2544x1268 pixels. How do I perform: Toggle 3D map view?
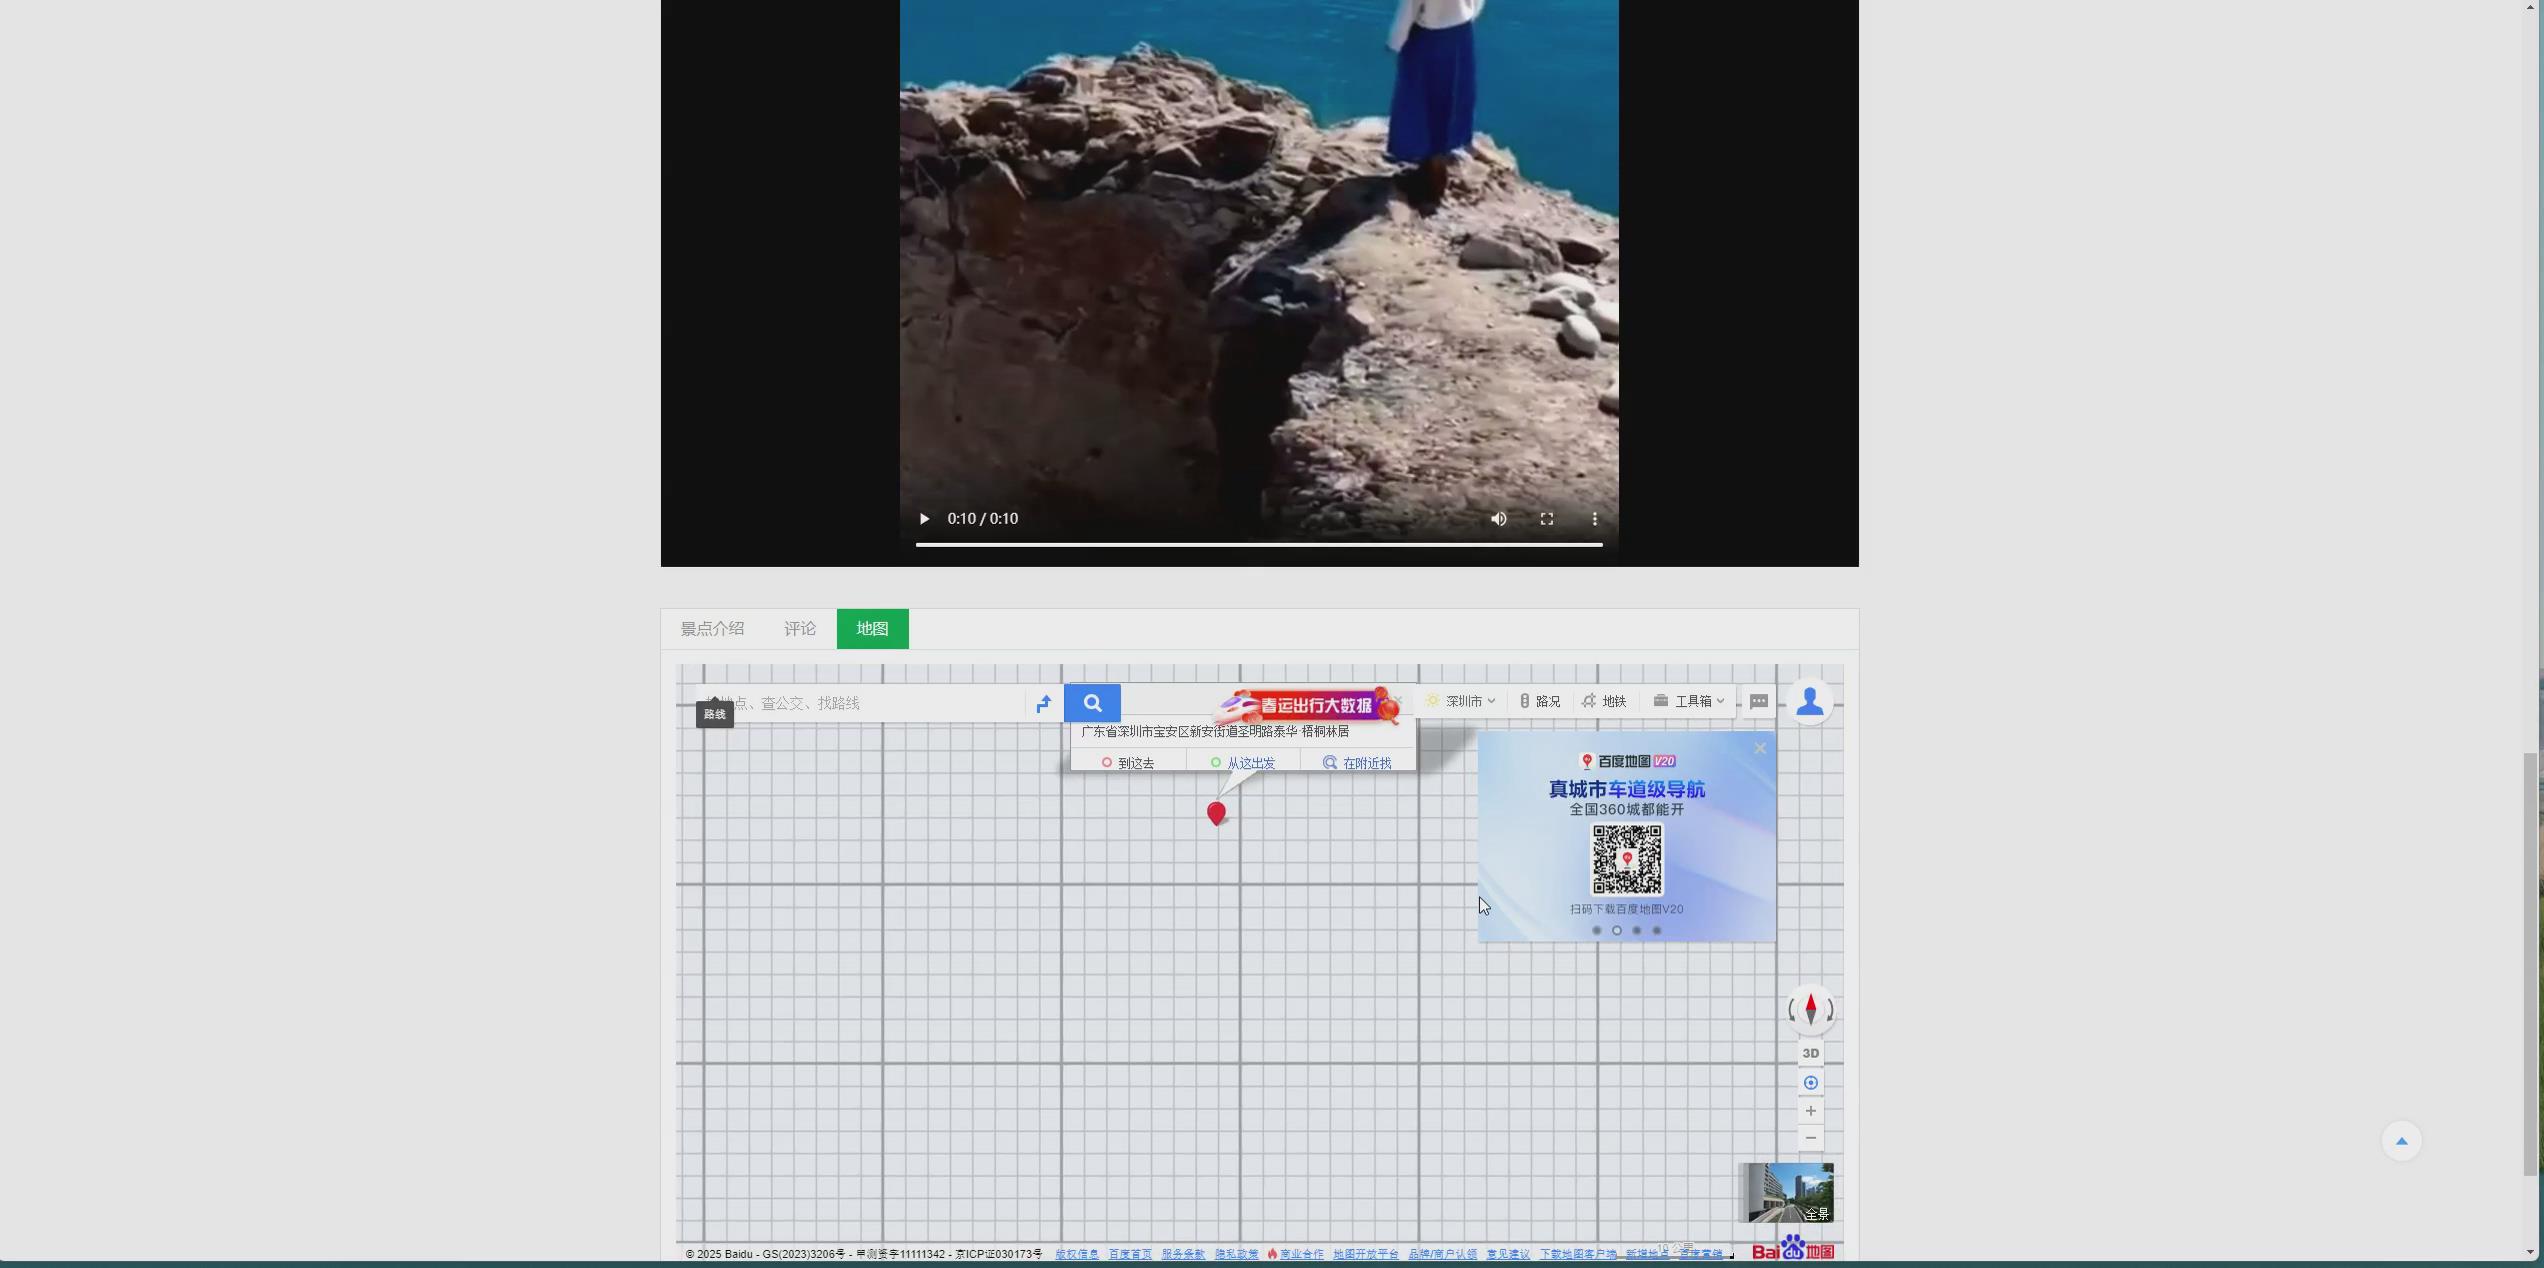[x=1811, y=1053]
